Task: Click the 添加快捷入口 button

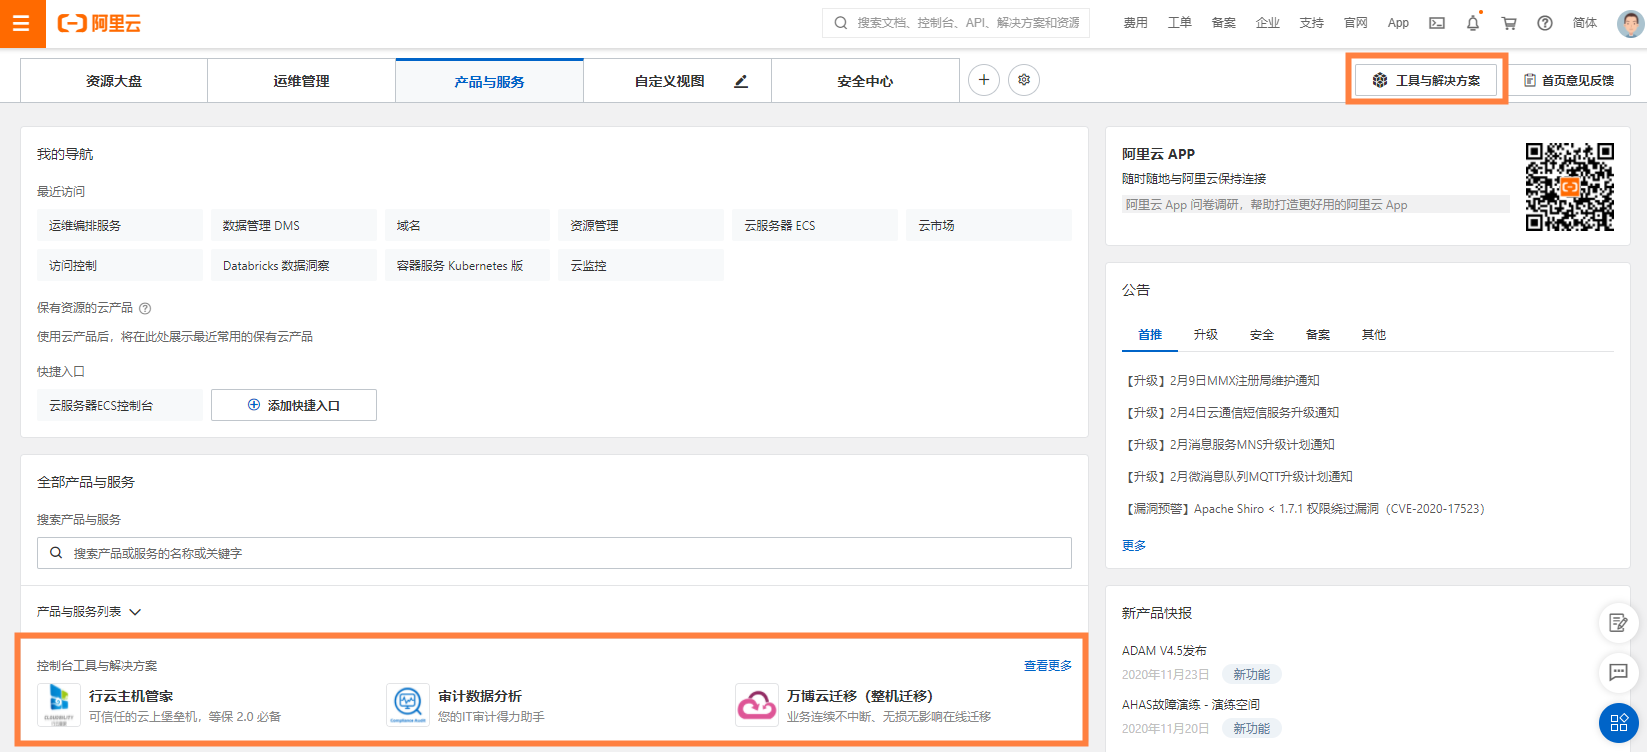Action: (x=294, y=405)
